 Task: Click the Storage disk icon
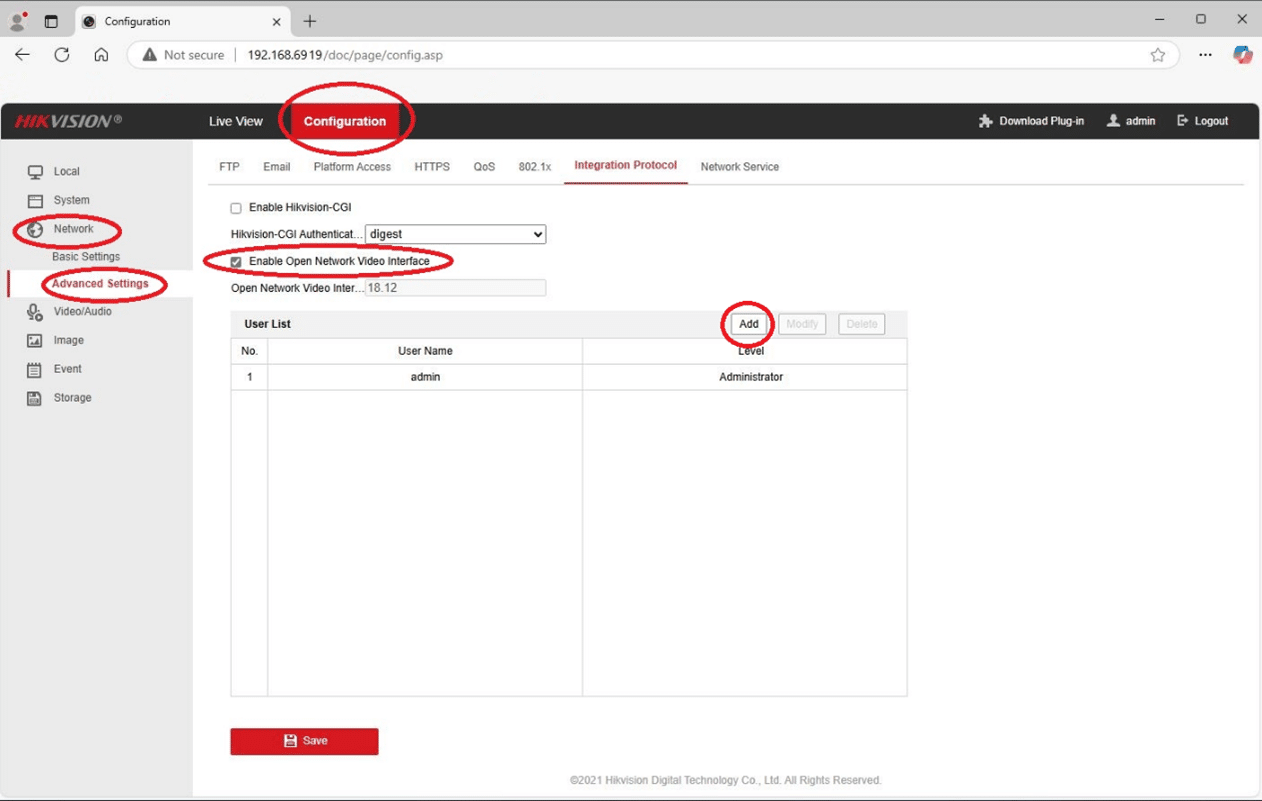click(35, 398)
